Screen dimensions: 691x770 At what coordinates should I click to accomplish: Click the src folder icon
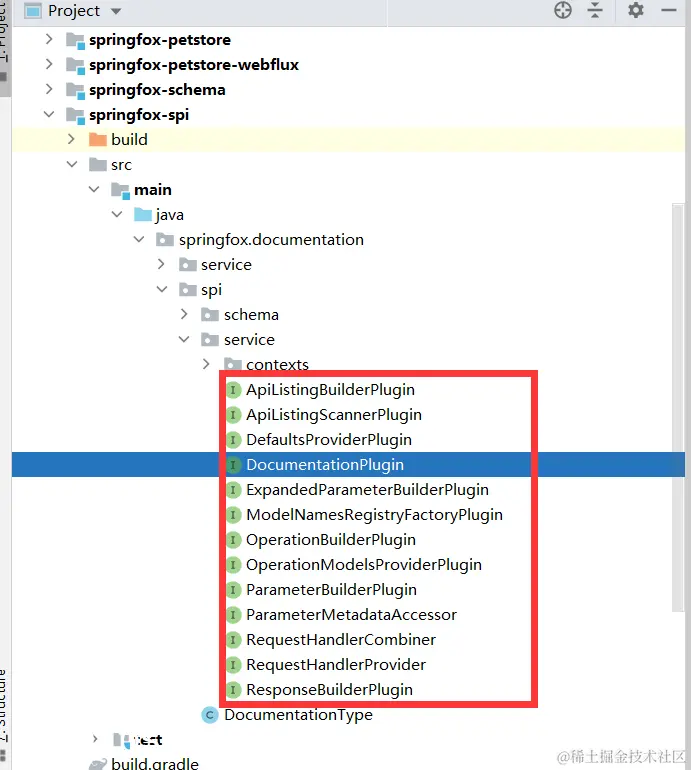98,165
